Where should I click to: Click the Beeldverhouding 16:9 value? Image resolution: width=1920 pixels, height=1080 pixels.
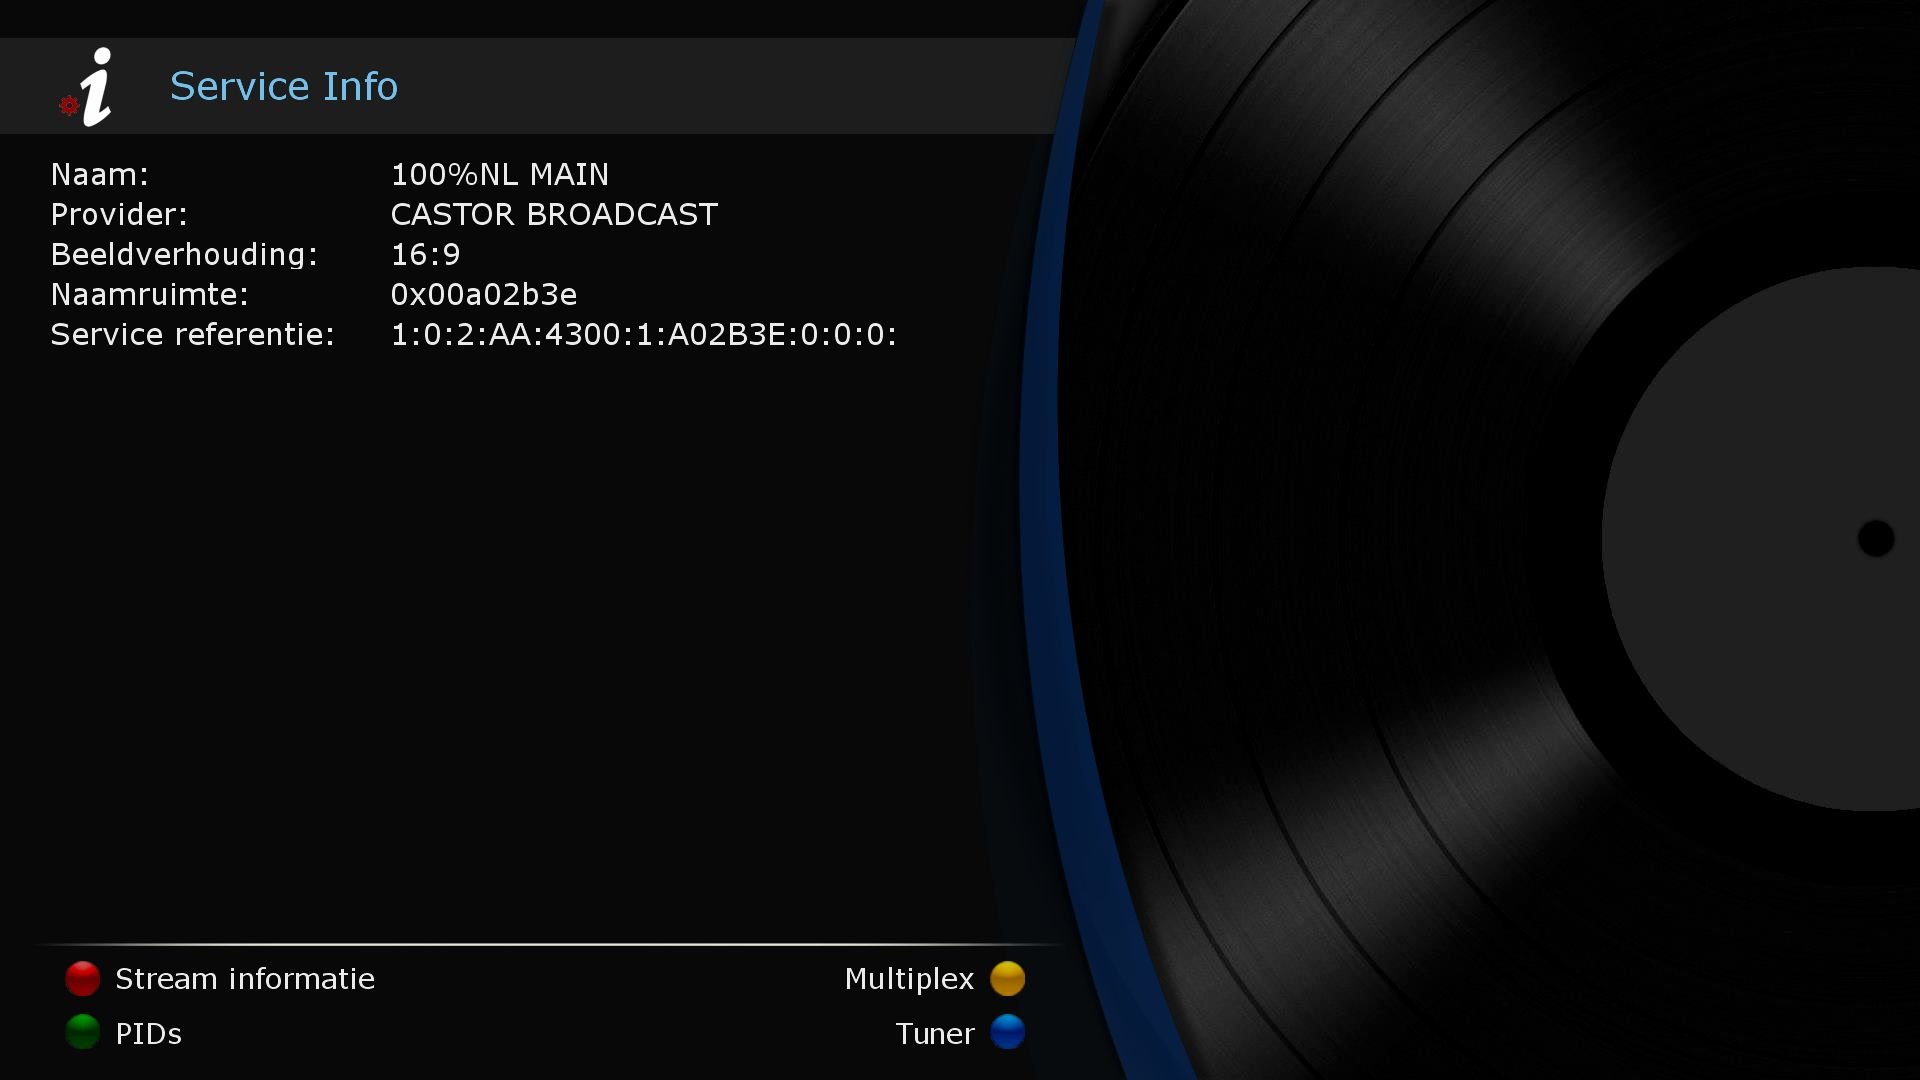[424, 253]
